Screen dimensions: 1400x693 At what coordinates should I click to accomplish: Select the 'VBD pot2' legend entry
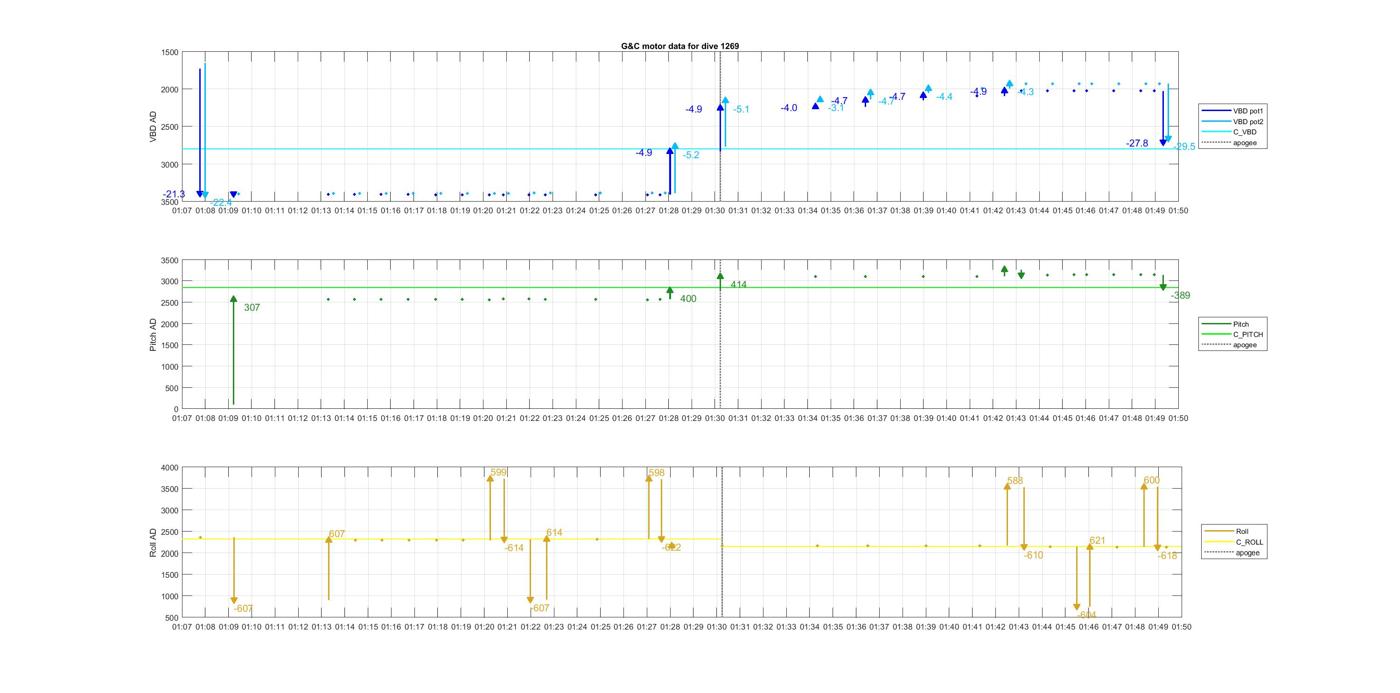coord(1232,121)
